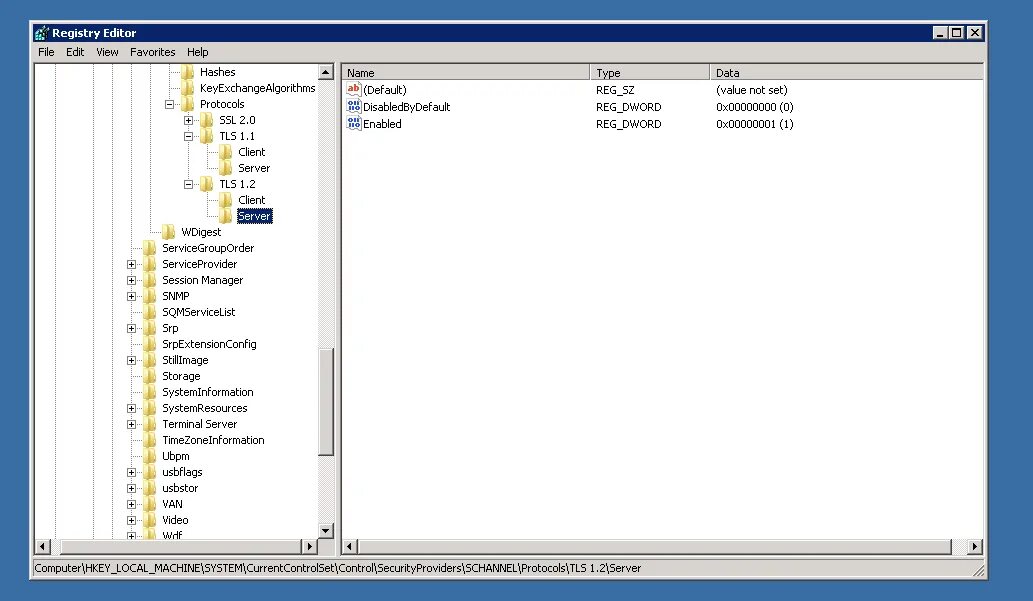Click the SSL 2.0 folder icon
Screen dimensions: 1033x601
click(207, 120)
